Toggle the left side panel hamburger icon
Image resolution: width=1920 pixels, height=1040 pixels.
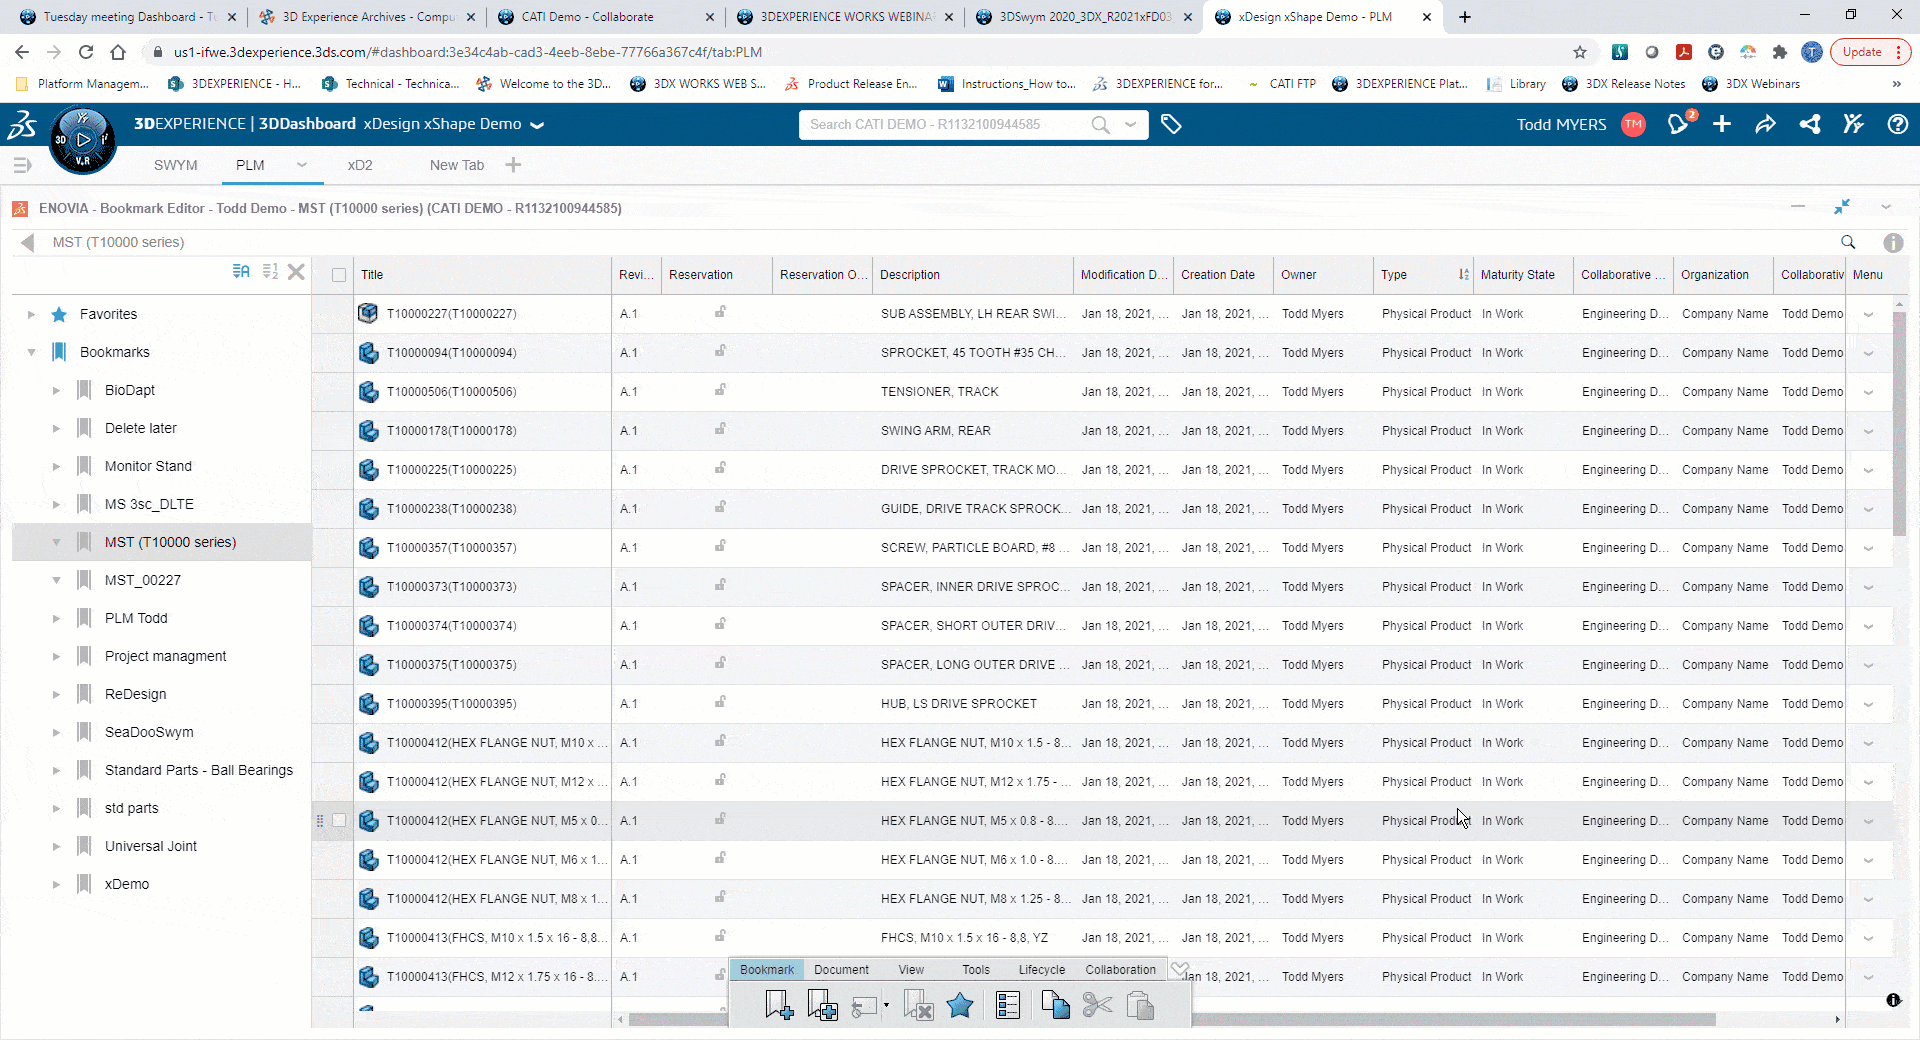click(23, 165)
